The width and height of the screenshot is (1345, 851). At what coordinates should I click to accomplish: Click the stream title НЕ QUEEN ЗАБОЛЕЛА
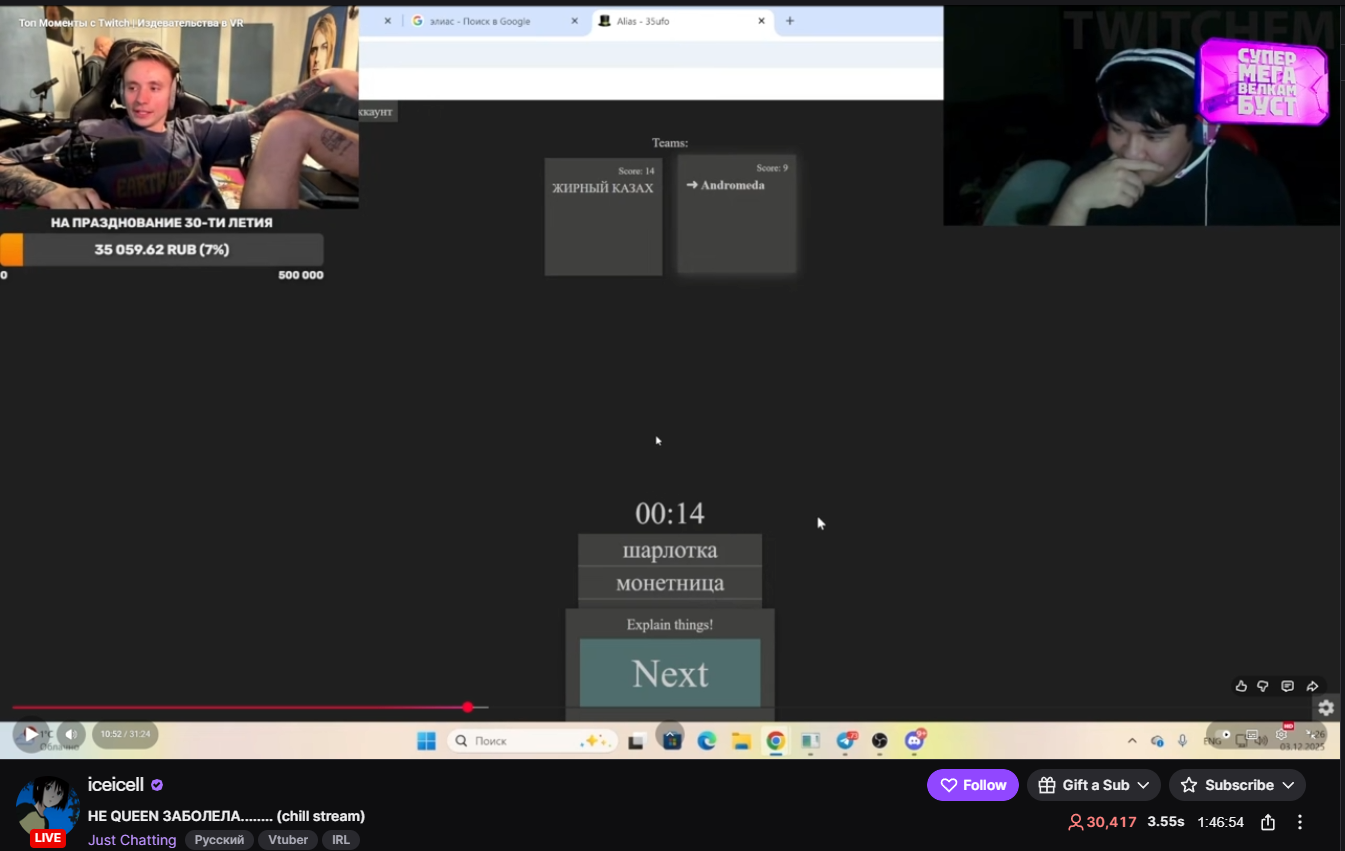point(226,816)
